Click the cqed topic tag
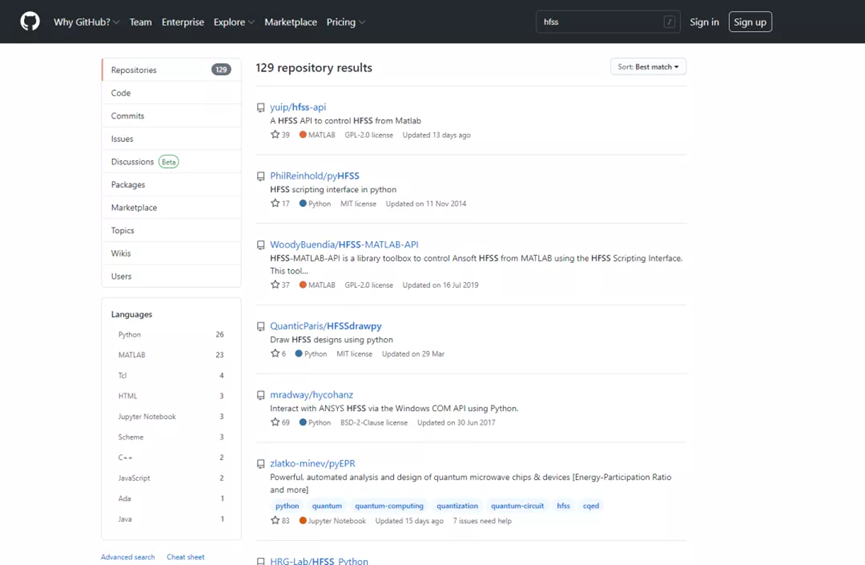The height and width of the screenshot is (565, 865). tap(591, 506)
